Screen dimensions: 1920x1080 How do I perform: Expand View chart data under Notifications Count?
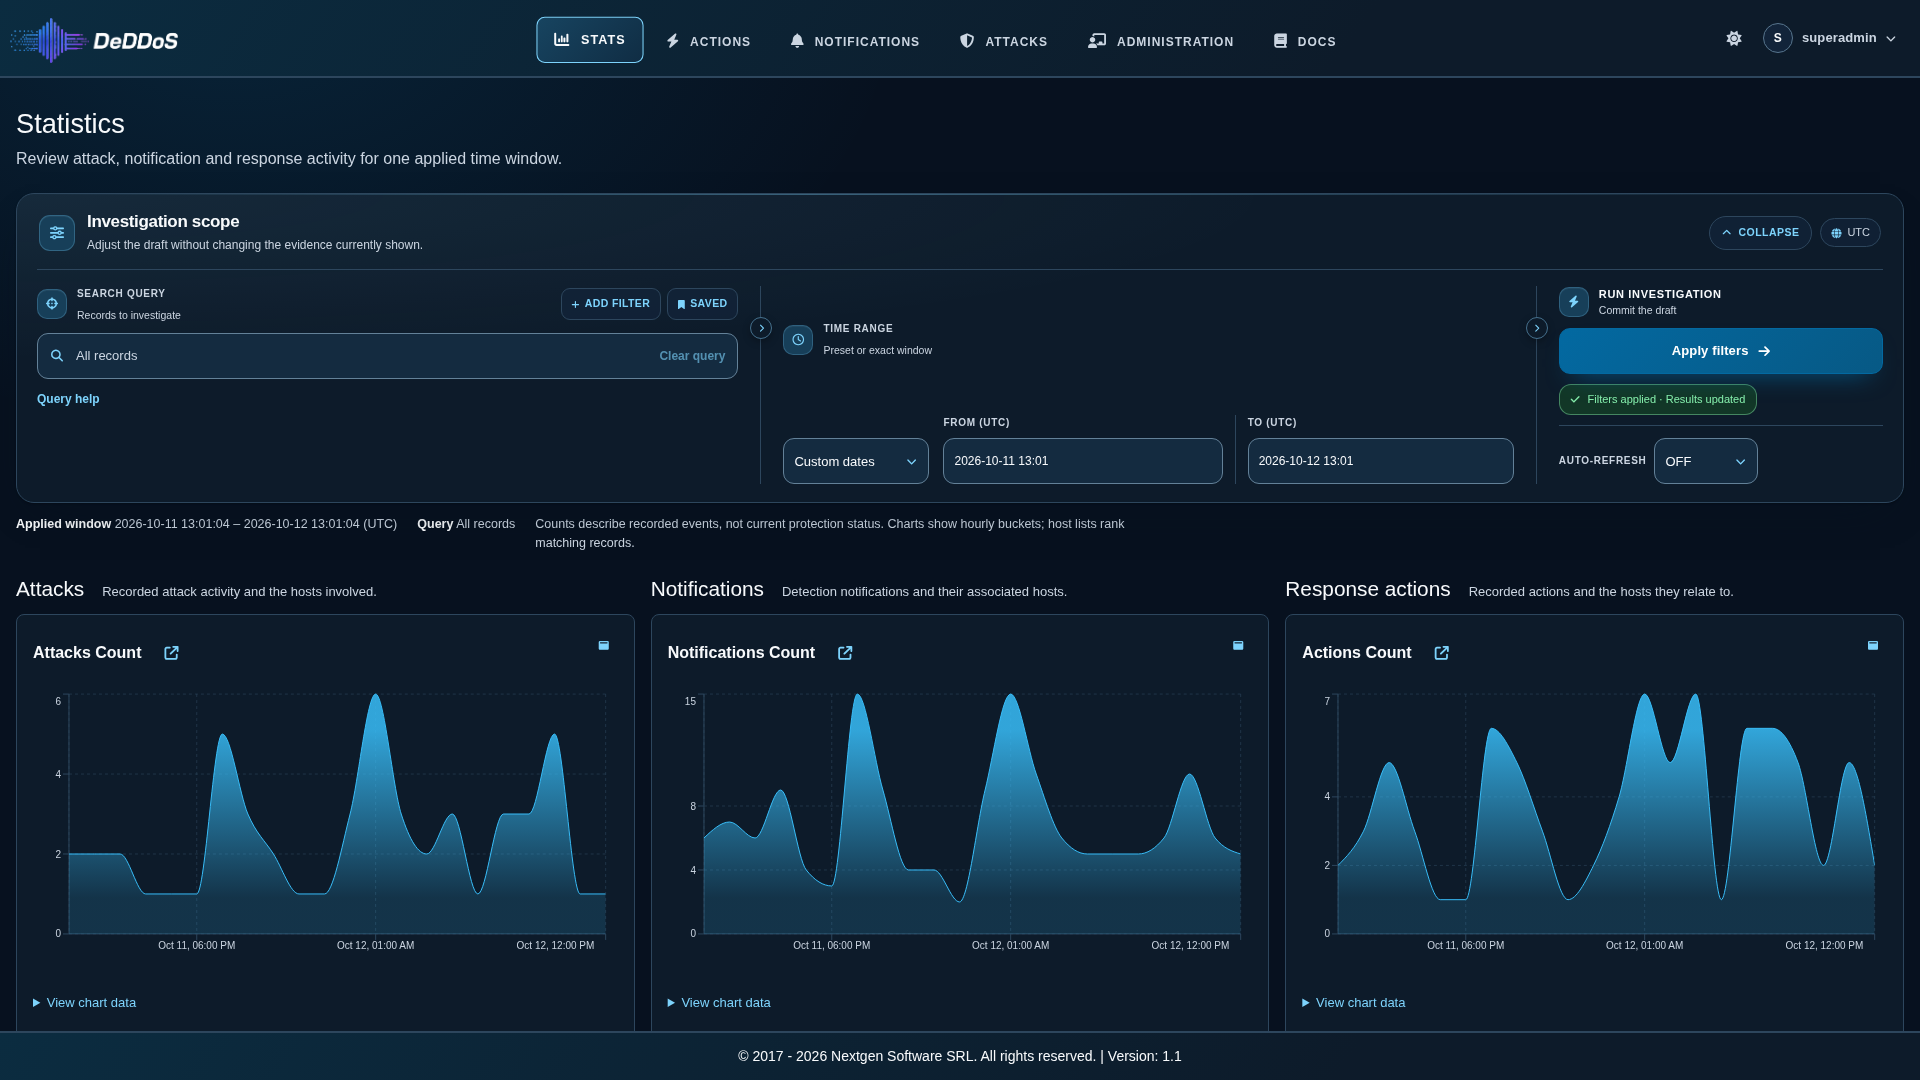click(719, 1003)
